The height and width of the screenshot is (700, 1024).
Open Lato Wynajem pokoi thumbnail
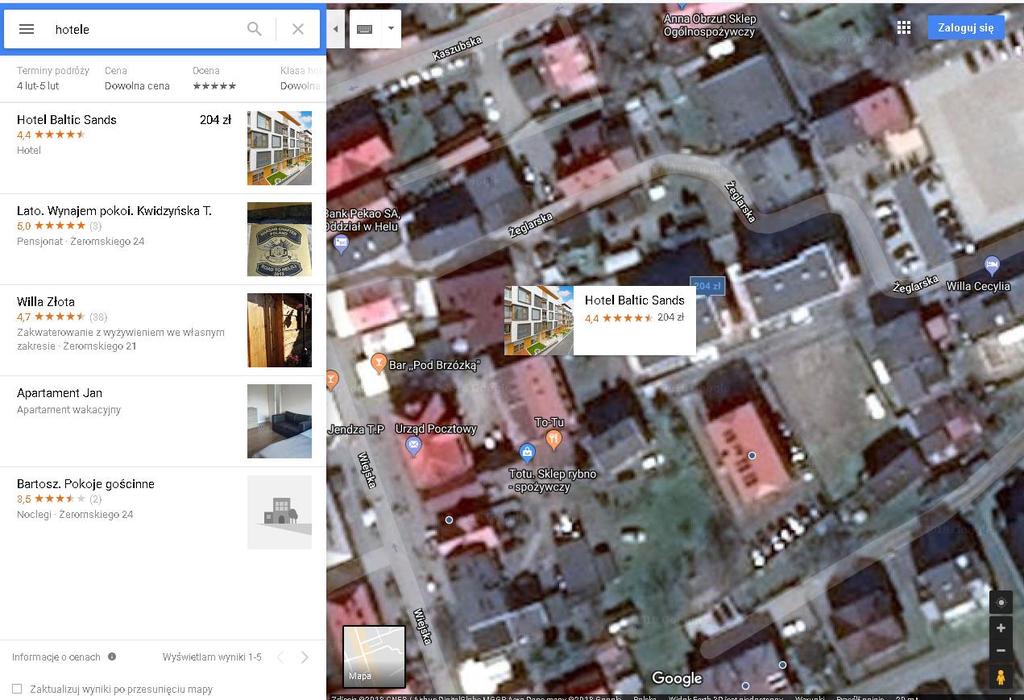pos(280,239)
